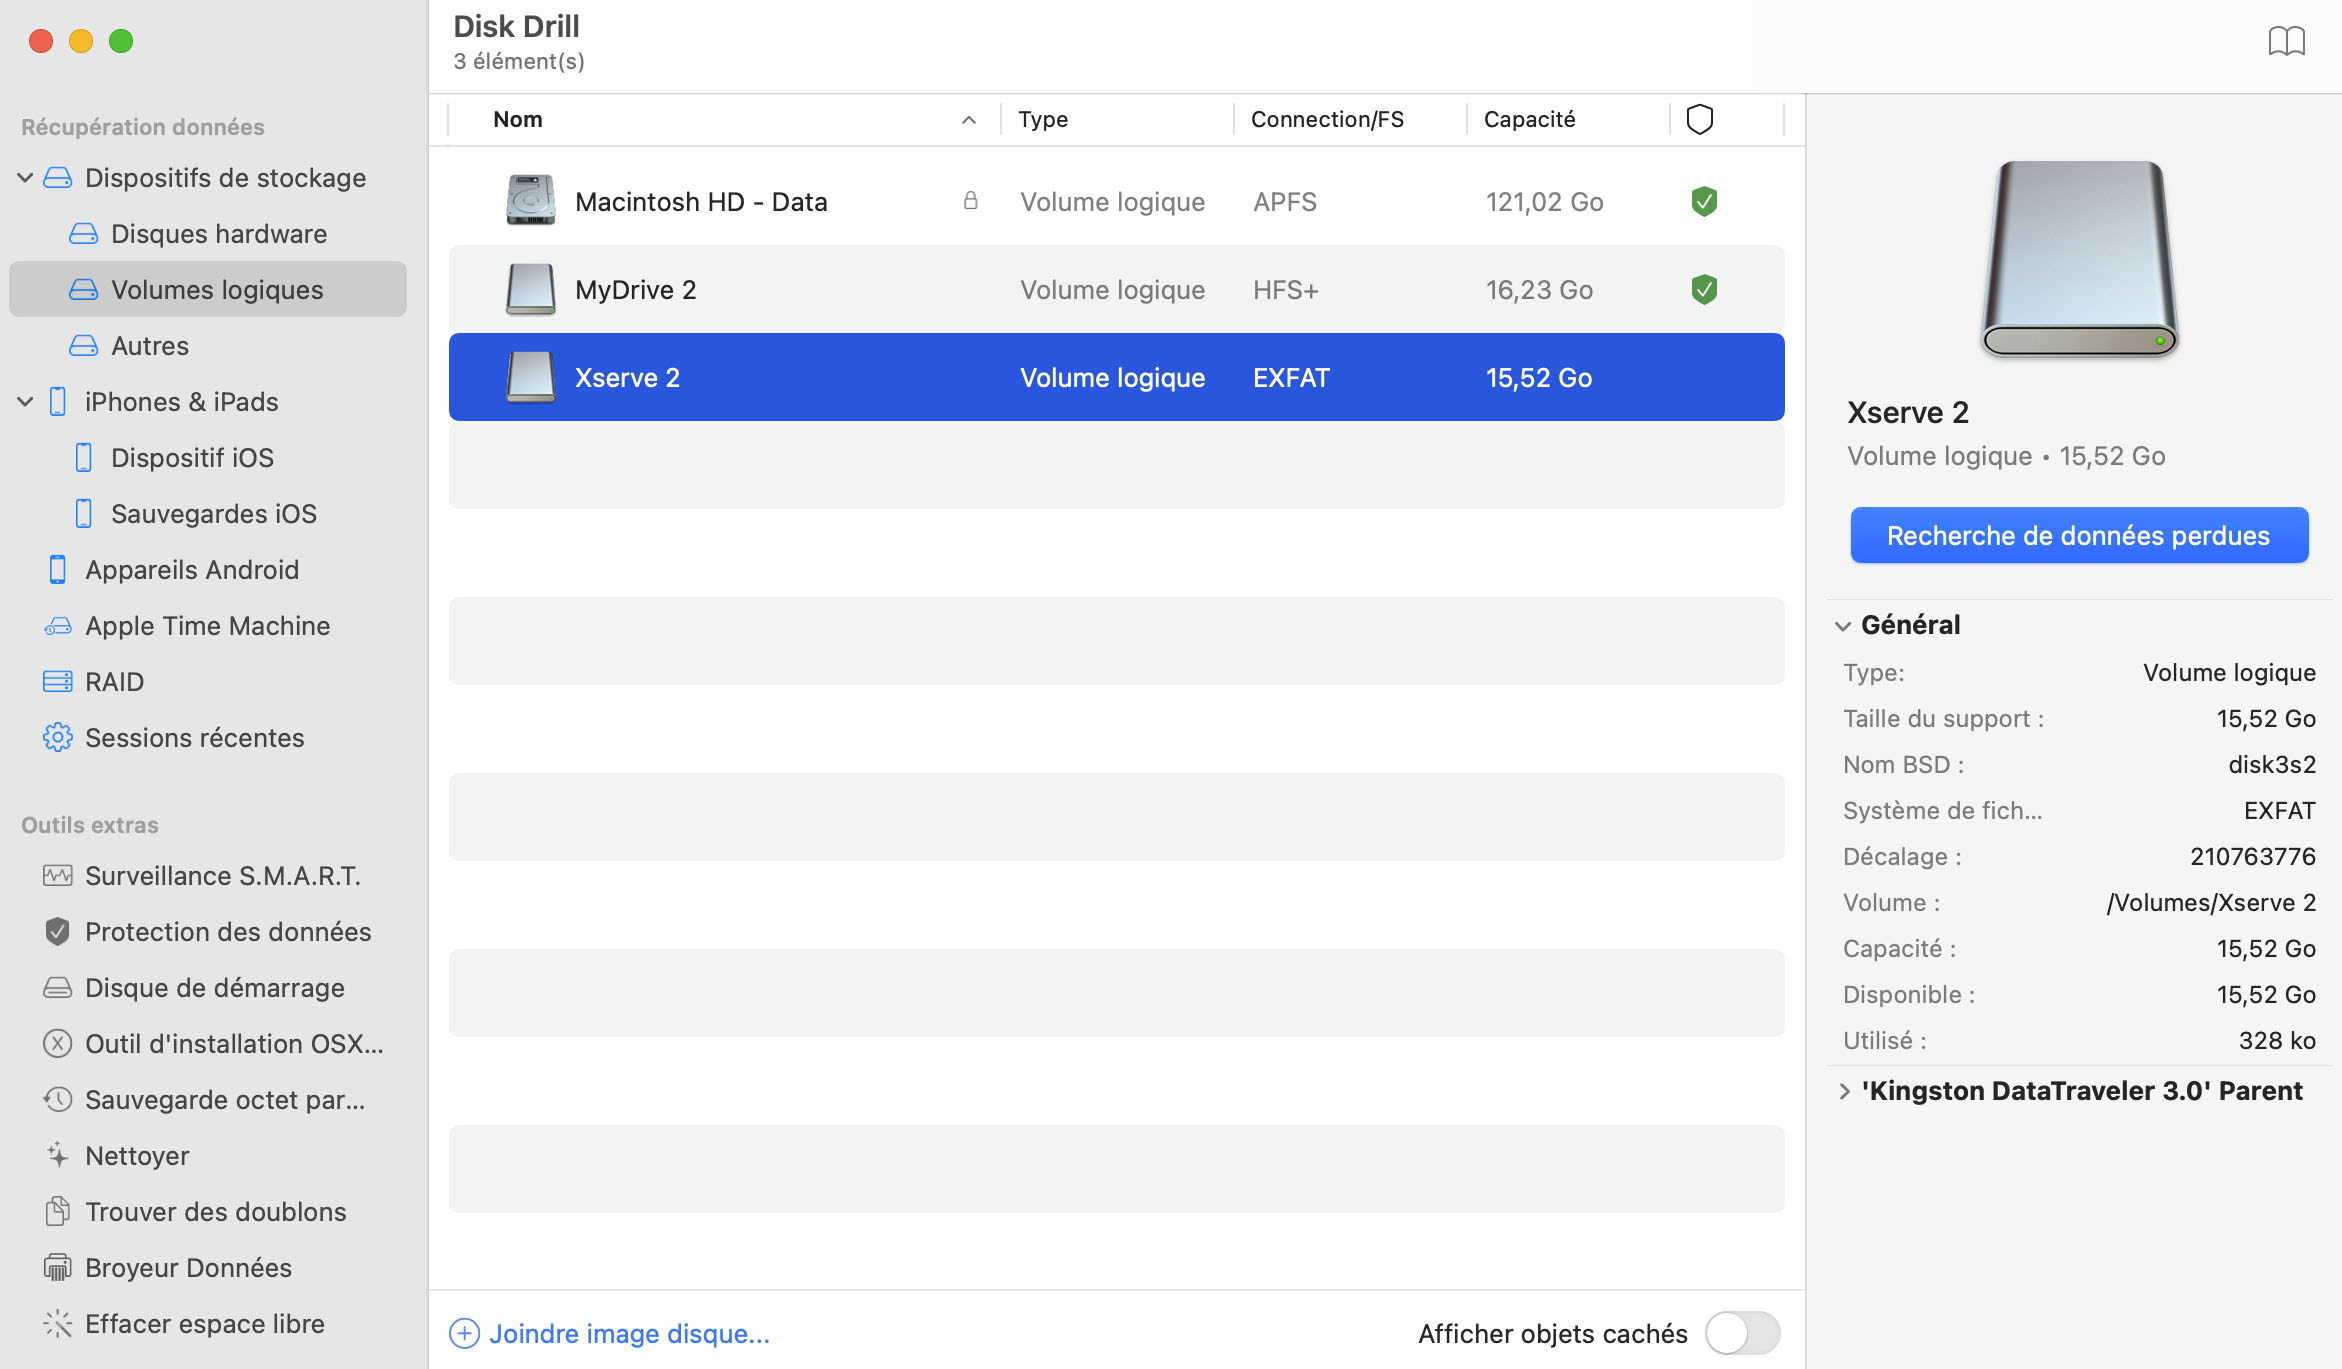The image size is (2342, 1369).
Task: Click the Disques hardware drive icon
Action: (x=84, y=234)
